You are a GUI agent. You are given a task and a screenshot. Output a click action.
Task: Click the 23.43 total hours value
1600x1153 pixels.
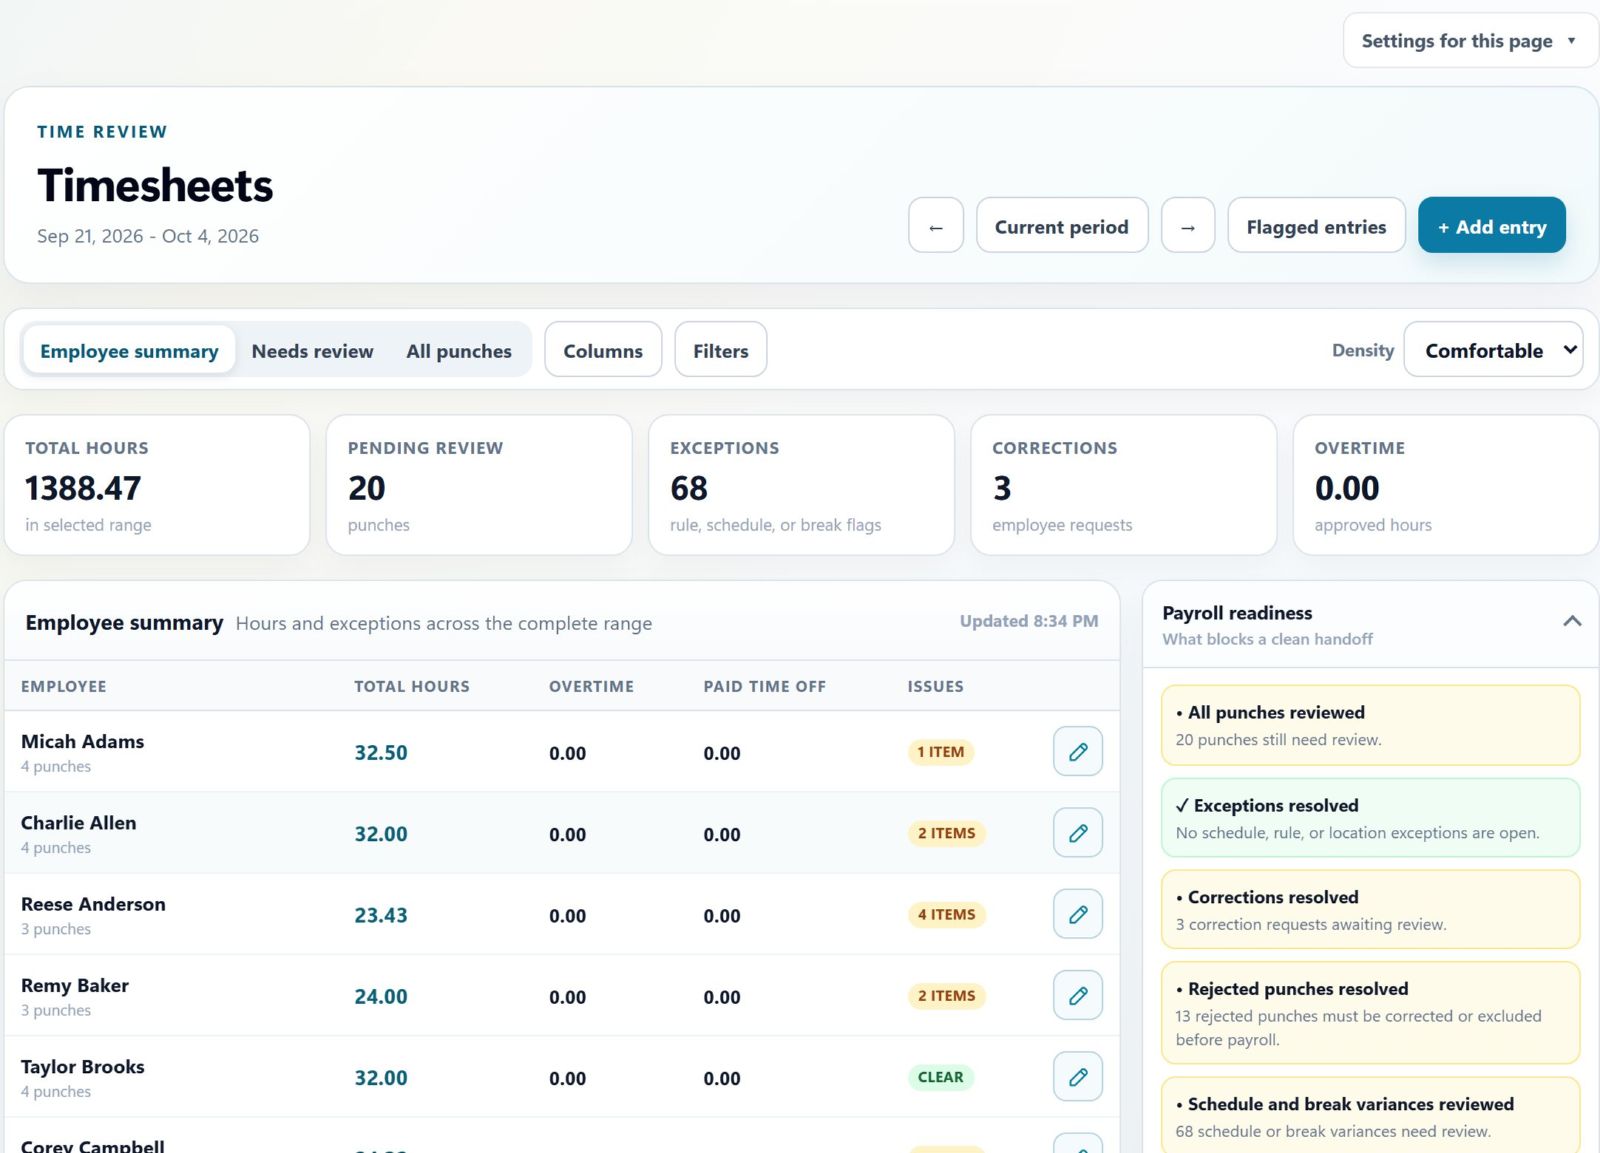tap(381, 915)
